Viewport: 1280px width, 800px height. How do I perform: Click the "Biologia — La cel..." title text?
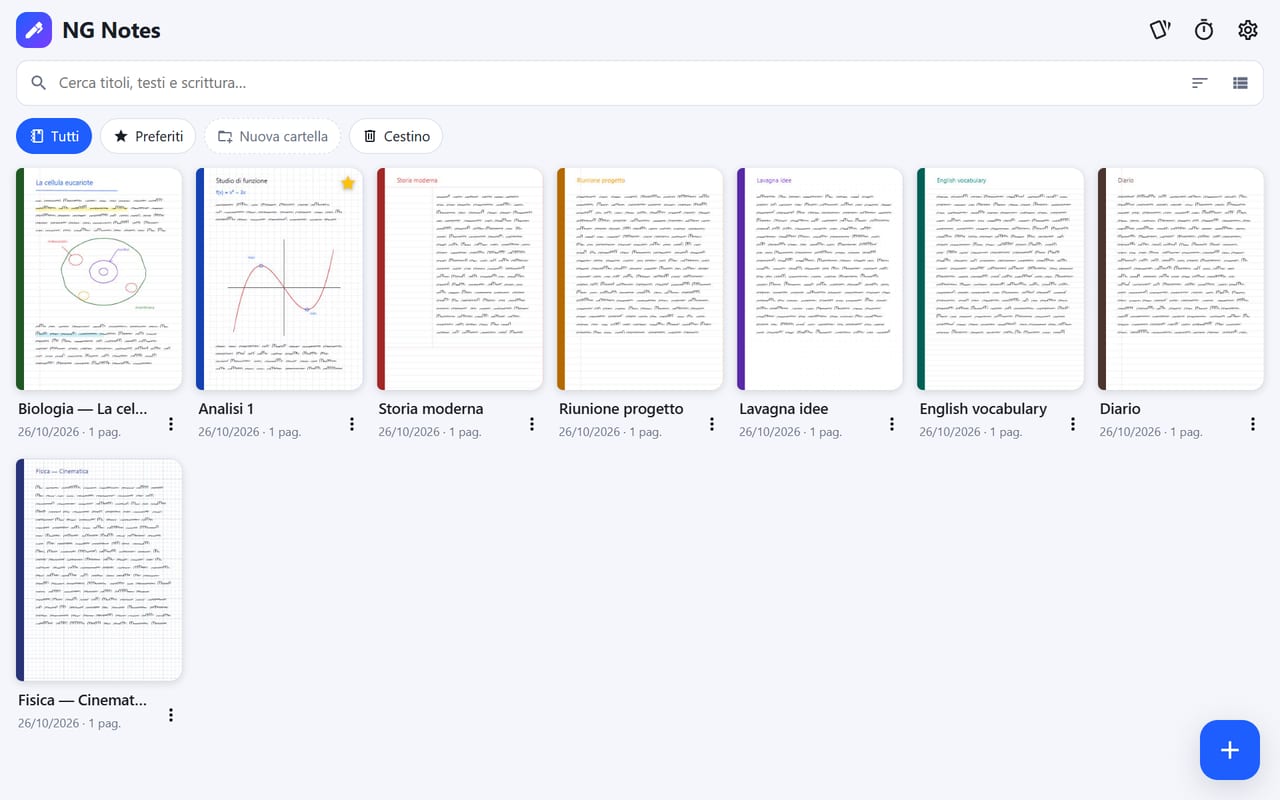coord(83,409)
